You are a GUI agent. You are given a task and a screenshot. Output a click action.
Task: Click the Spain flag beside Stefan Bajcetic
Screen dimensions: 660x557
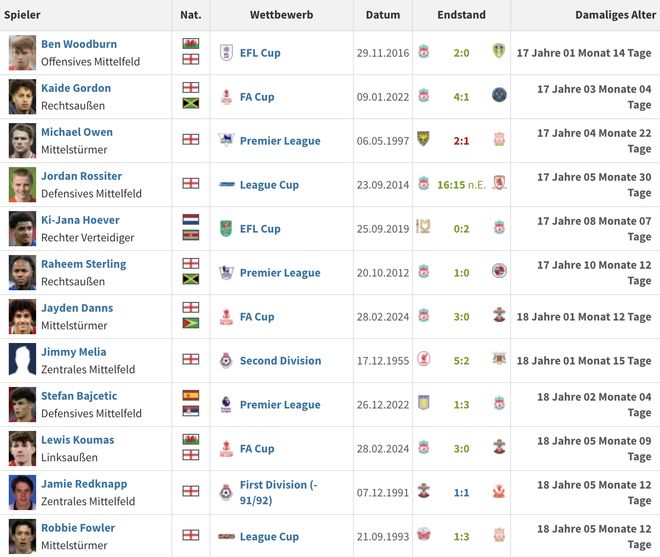coord(191,395)
